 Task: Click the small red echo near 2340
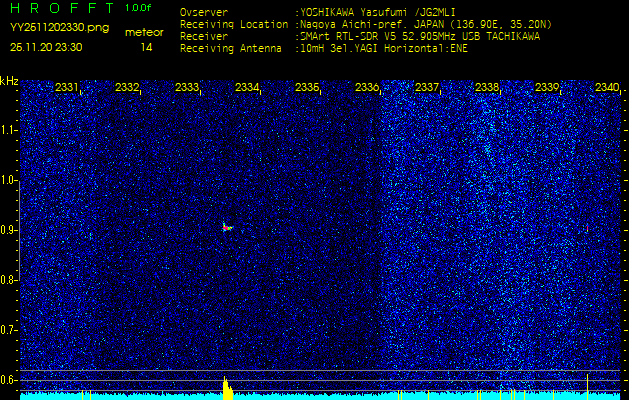587,228
